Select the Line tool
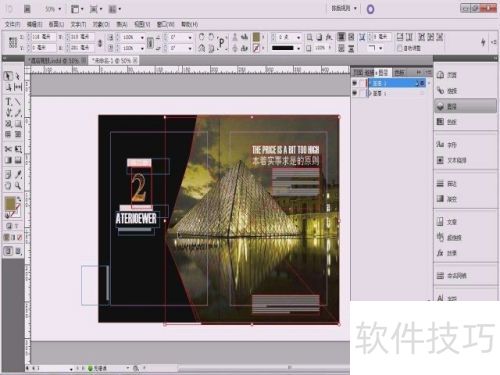 click(18, 102)
